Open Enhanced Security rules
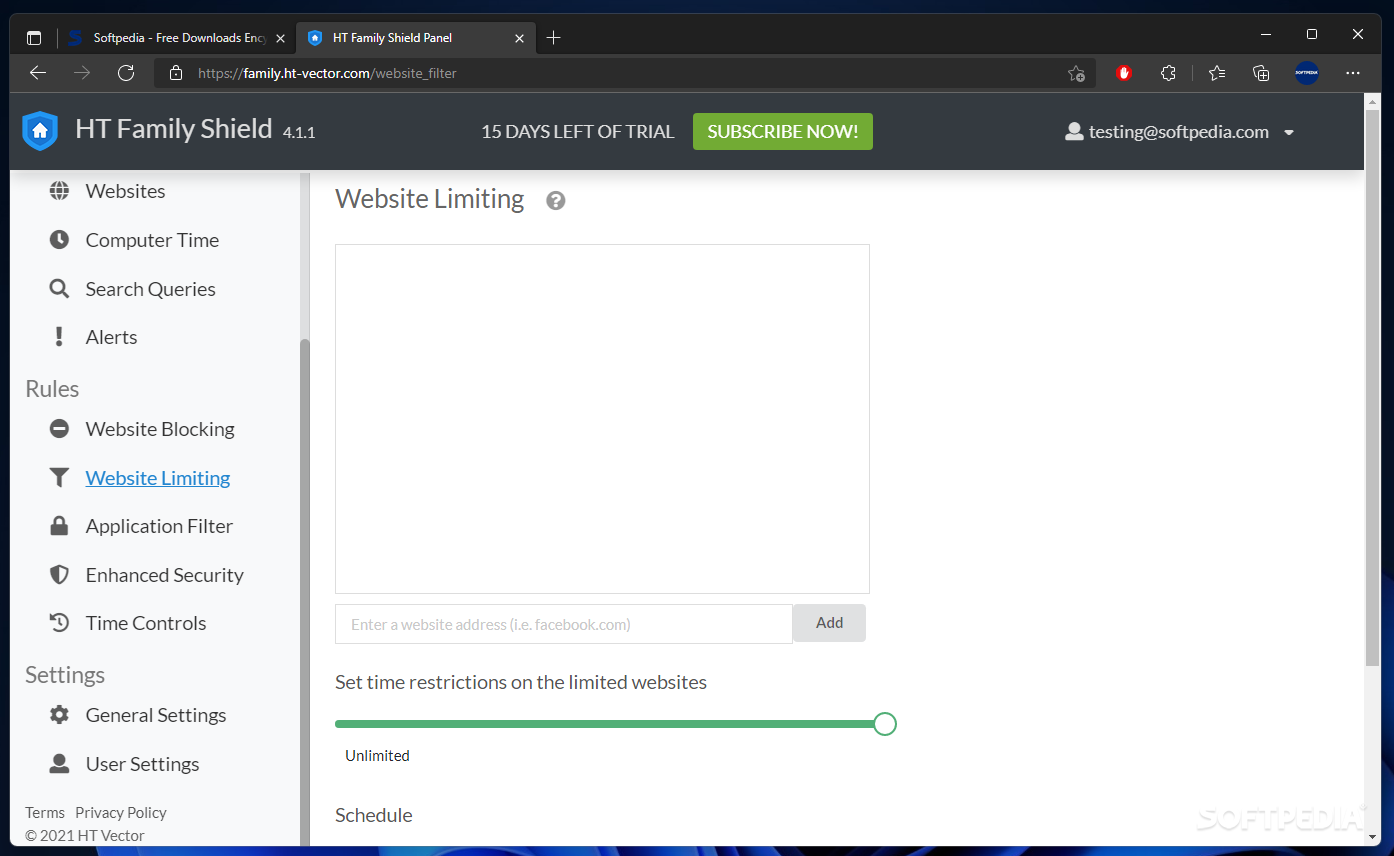1394x856 pixels. point(165,575)
